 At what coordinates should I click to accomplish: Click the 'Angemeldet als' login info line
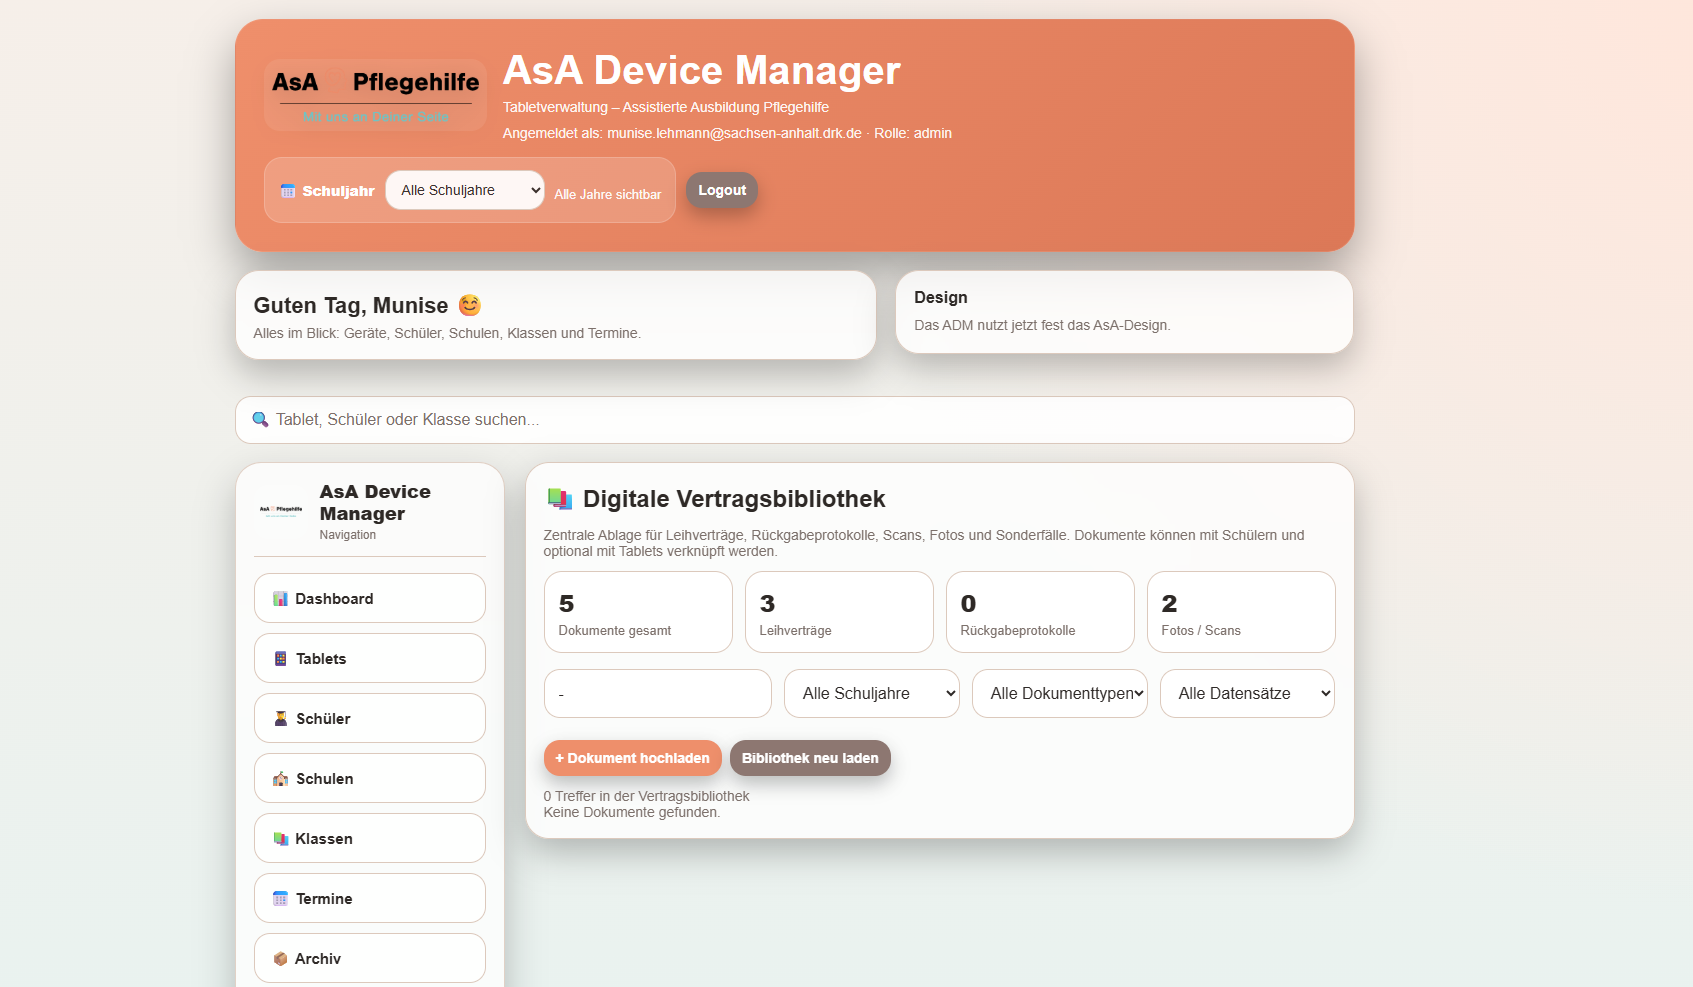pyautogui.click(x=727, y=133)
